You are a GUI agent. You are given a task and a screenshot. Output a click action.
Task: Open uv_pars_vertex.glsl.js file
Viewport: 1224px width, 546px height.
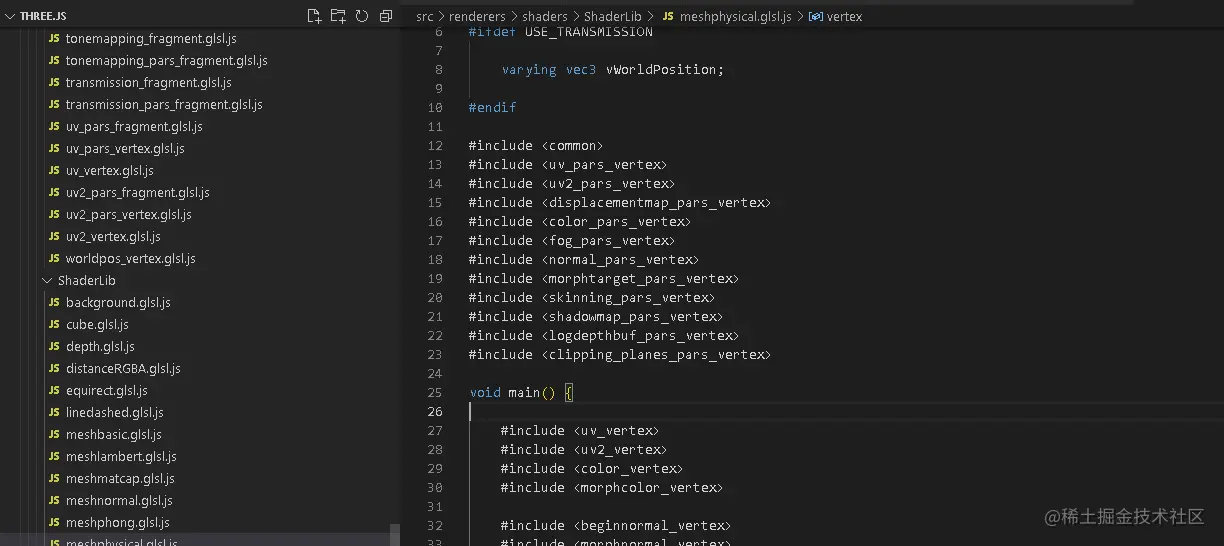(x=125, y=149)
